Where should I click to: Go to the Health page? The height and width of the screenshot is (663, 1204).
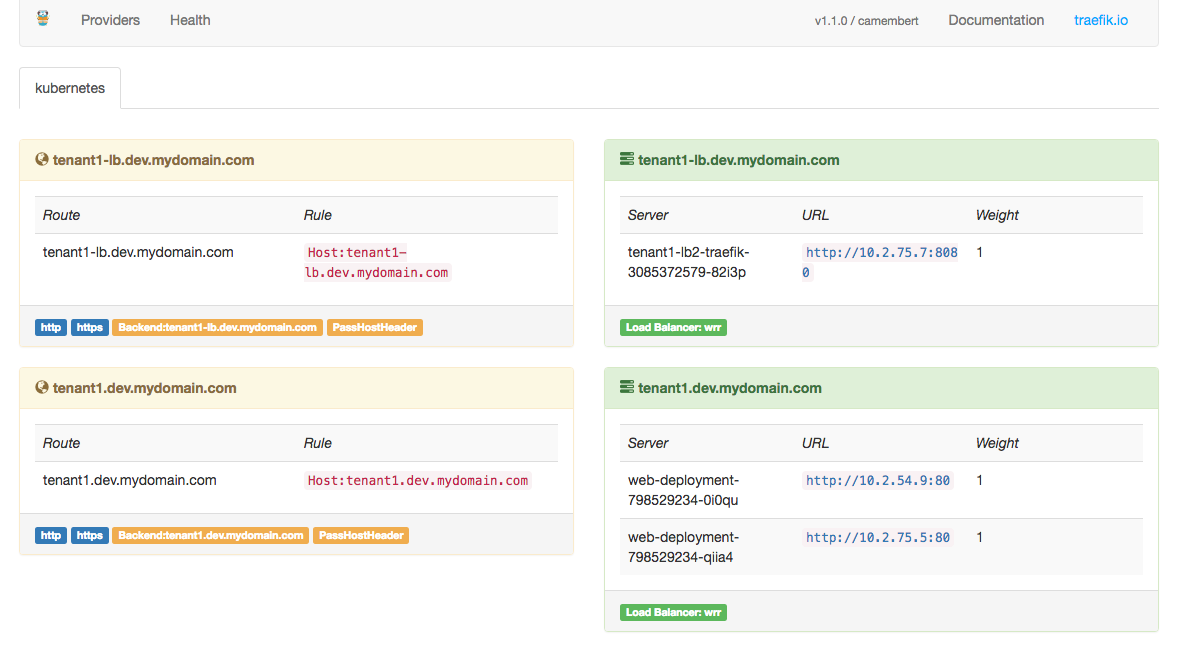coord(190,20)
